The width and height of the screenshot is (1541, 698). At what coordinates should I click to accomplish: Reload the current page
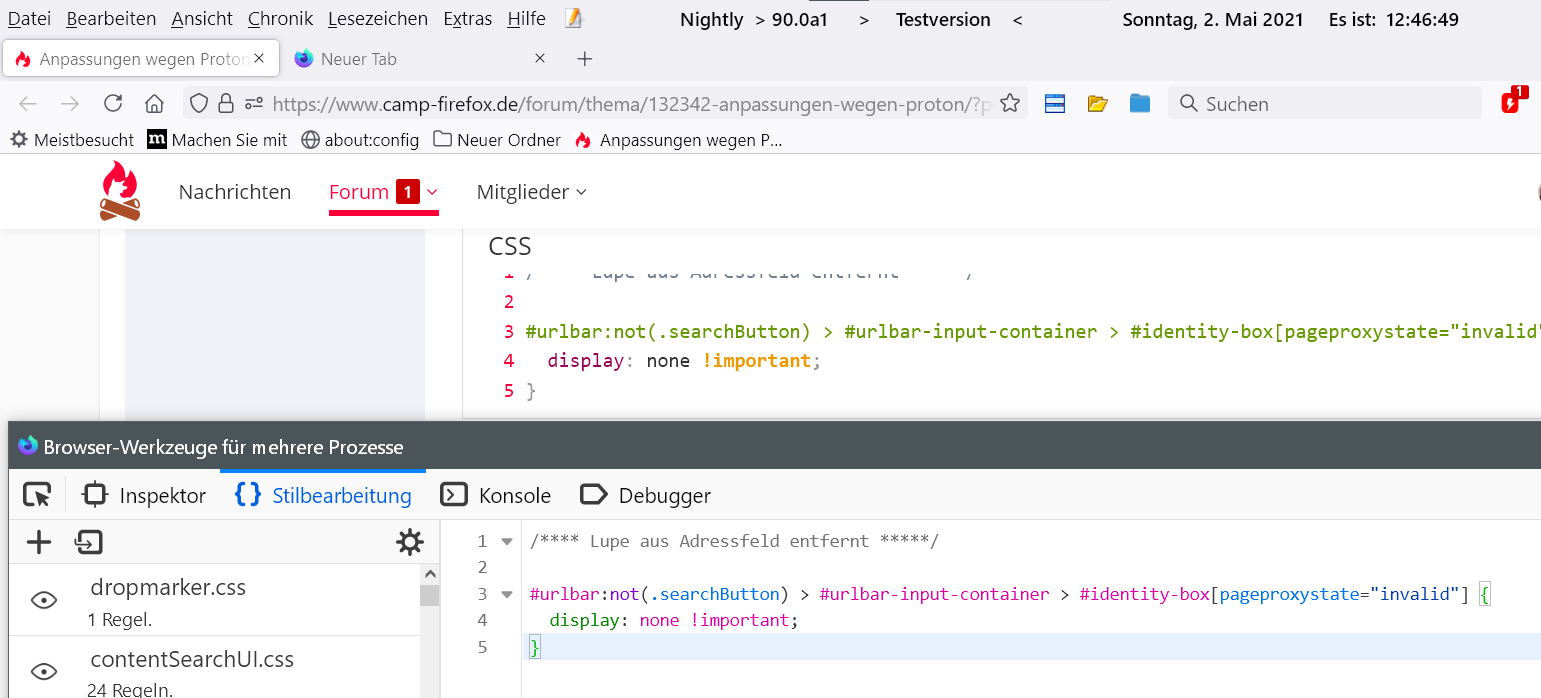(x=113, y=103)
